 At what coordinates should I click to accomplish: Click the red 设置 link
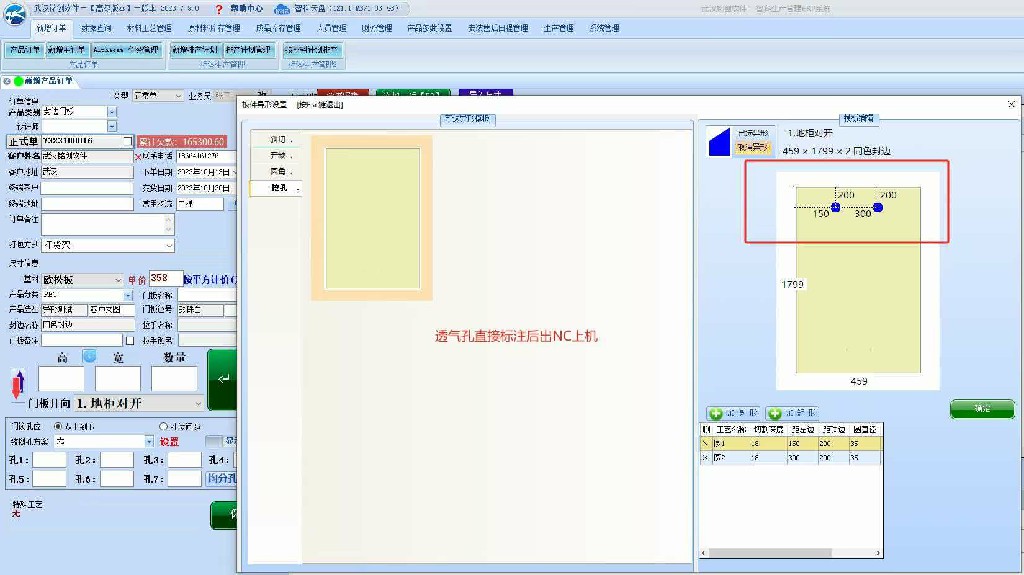coord(169,442)
